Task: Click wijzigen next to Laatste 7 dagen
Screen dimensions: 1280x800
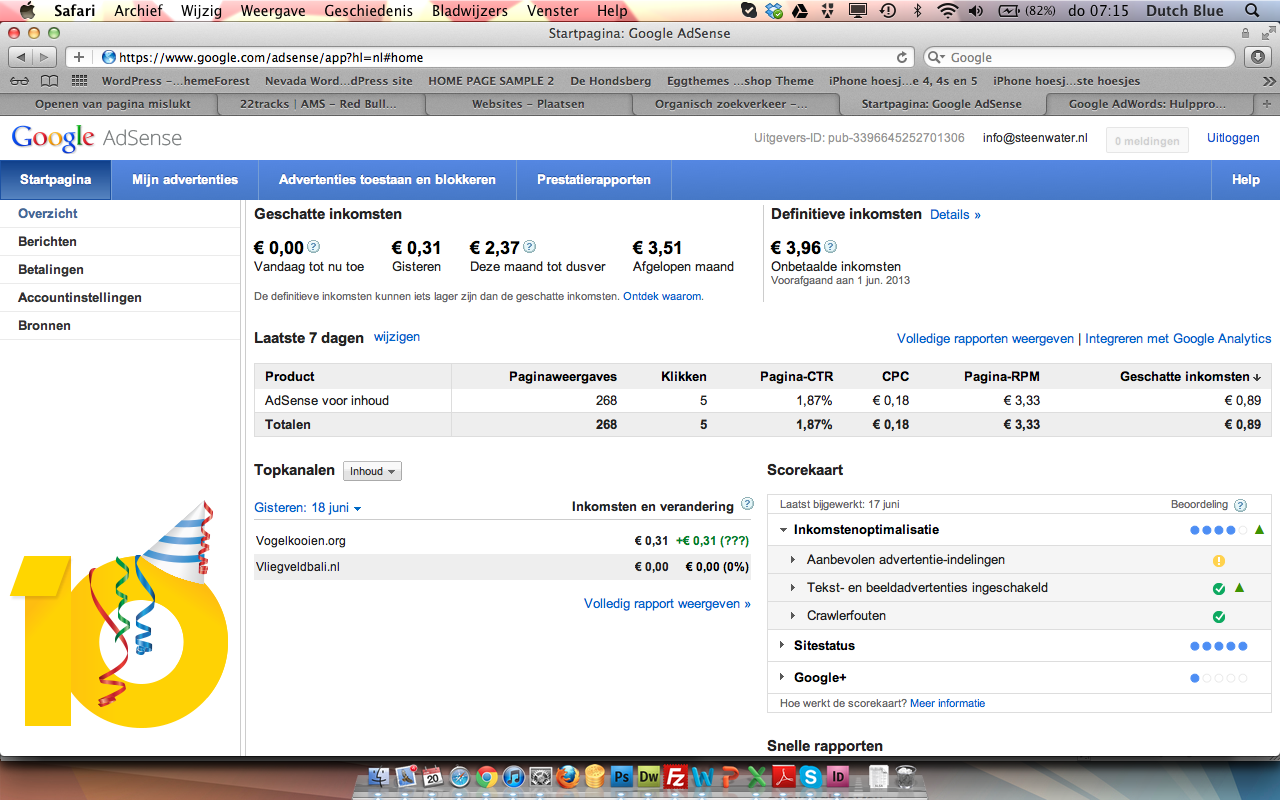Action: click(397, 337)
